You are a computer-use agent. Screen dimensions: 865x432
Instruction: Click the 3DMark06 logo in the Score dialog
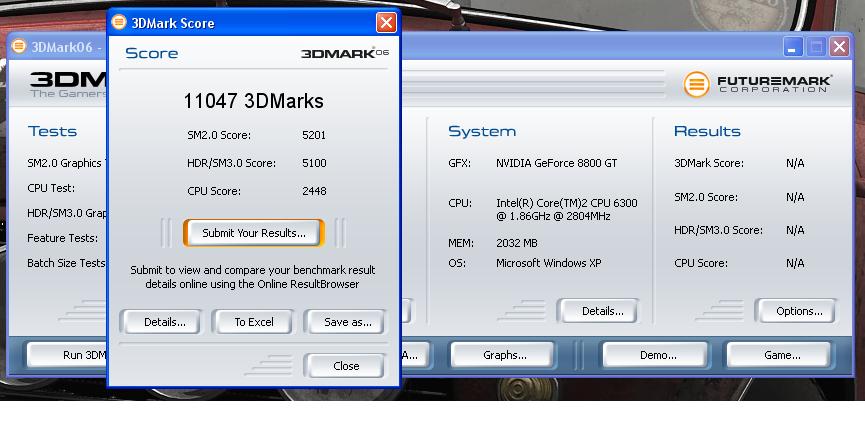pyautogui.click(x=345, y=53)
